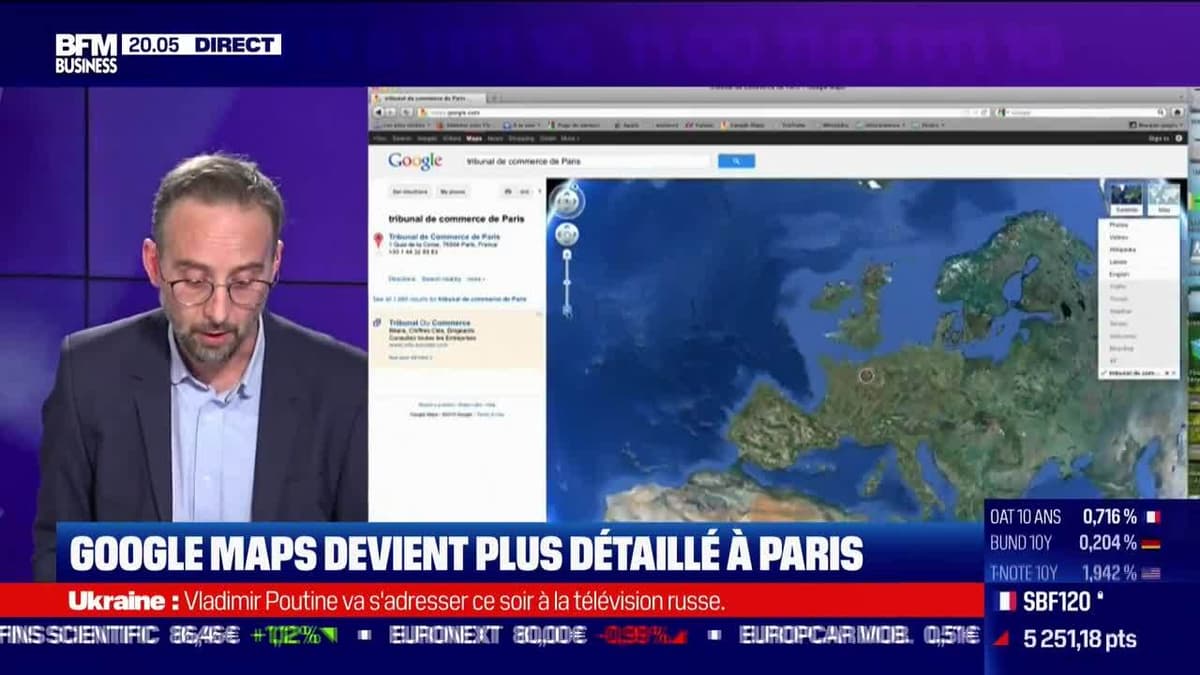Click the round control below the pan compass

coord(567,235)
